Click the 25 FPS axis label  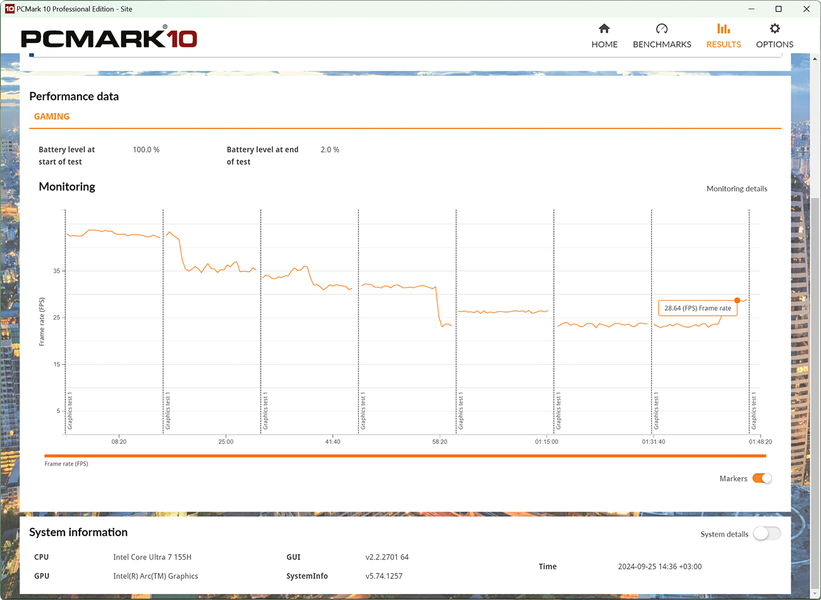pyautogui.click(x=57, y=317)
